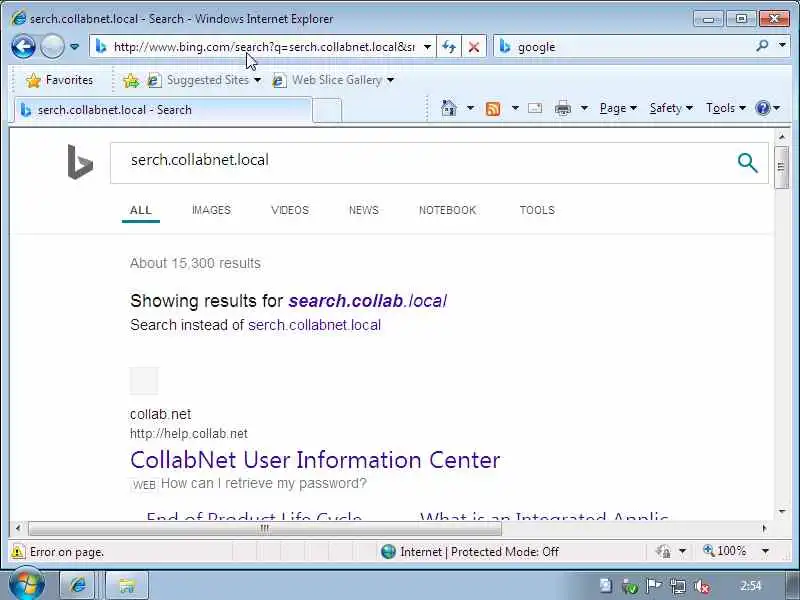The width and height of the screenshot is (800, 600).
Task: Switch to the NOTEBOOK tab
Action: click(x=447, y=210)
